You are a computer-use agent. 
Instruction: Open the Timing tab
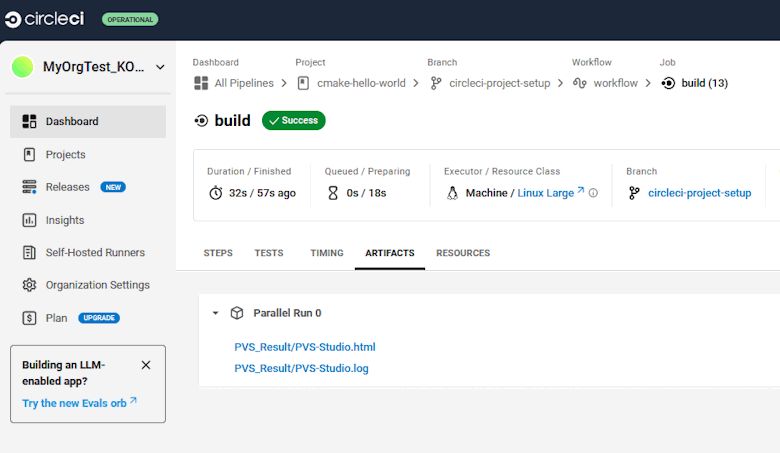326,253
